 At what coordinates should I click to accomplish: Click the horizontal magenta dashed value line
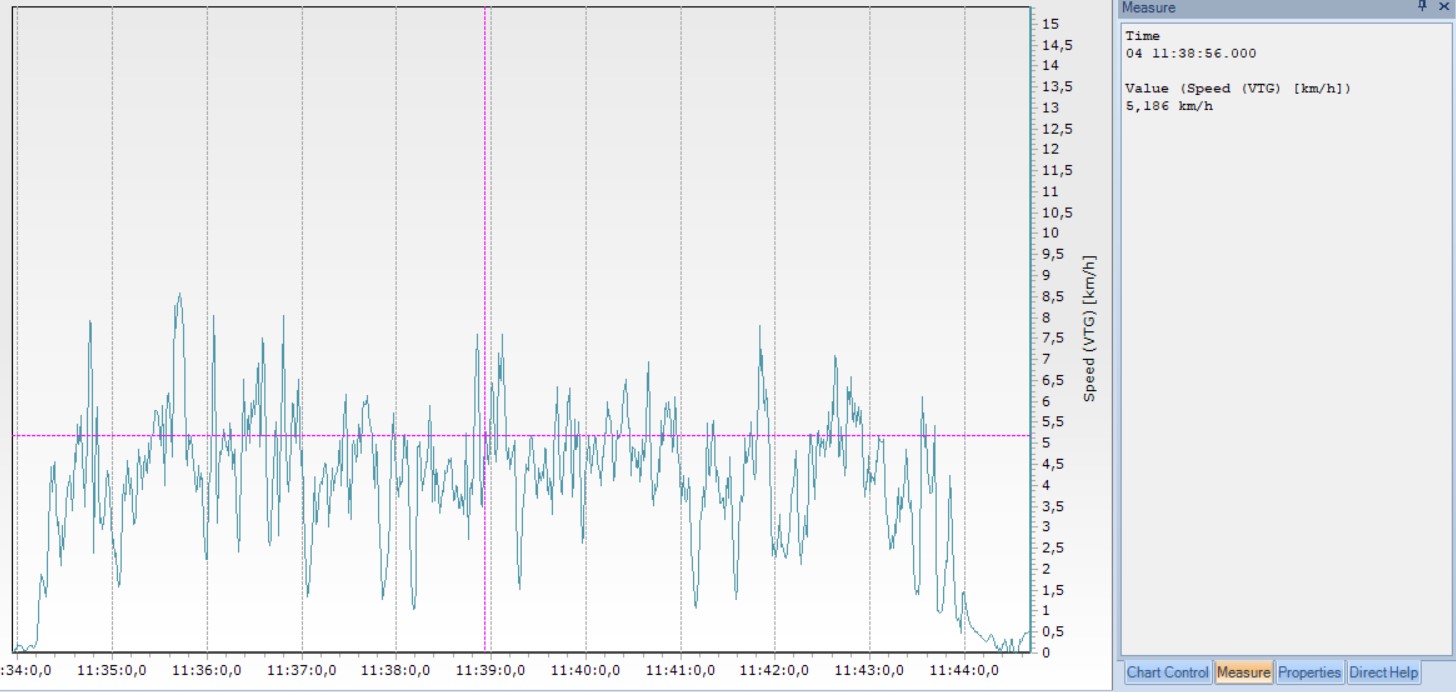700,435
